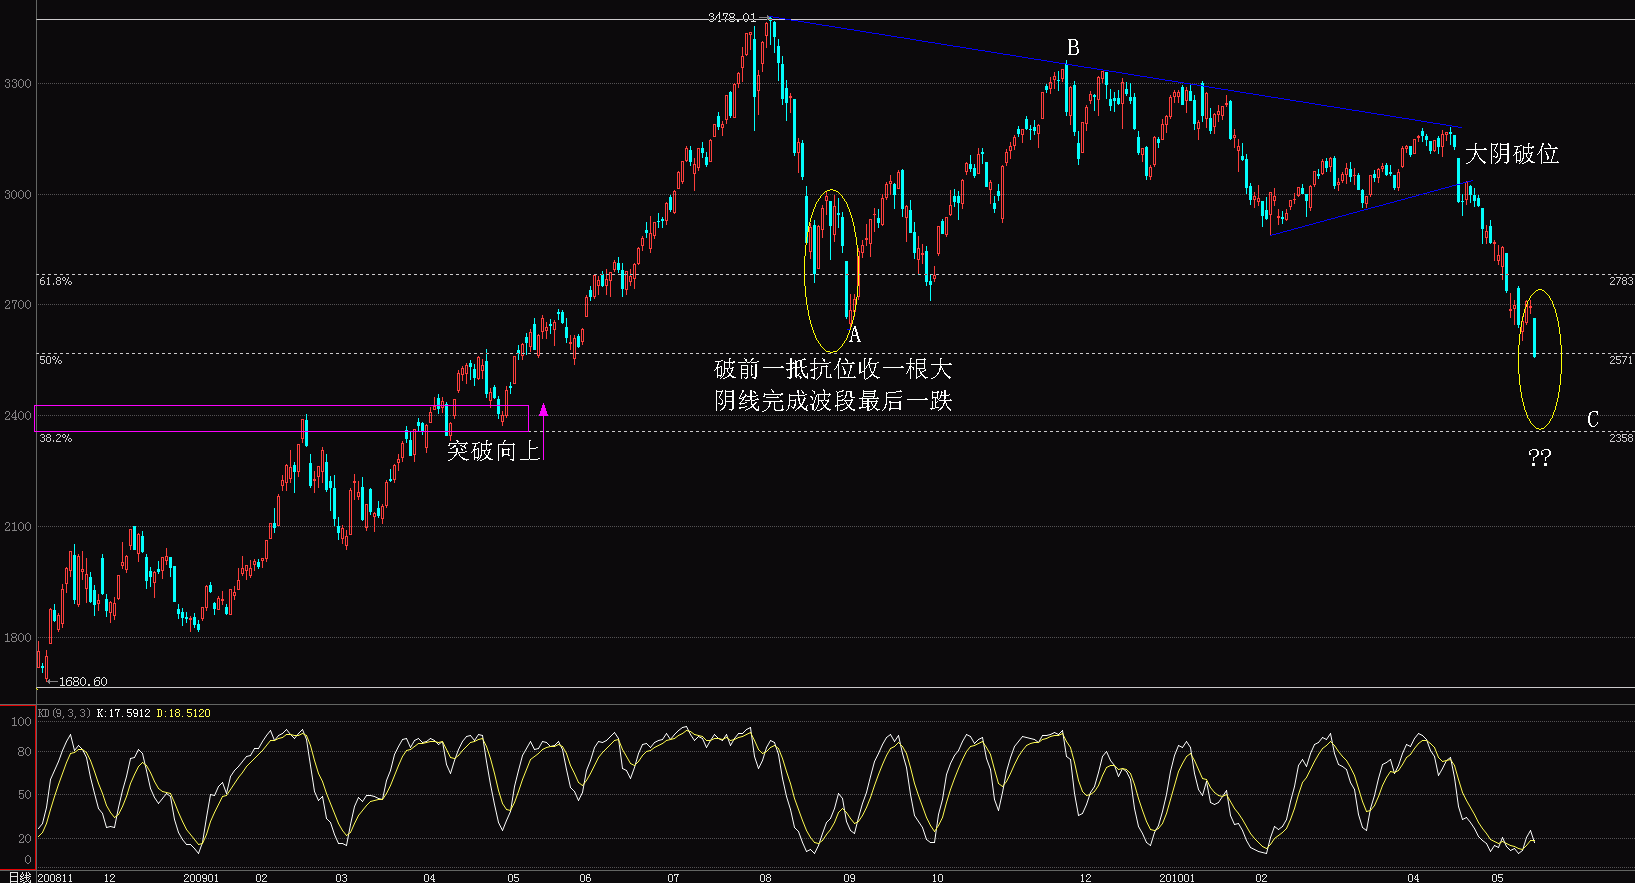Click the 08 month label

pyautogui.click(x=765, y=878)
